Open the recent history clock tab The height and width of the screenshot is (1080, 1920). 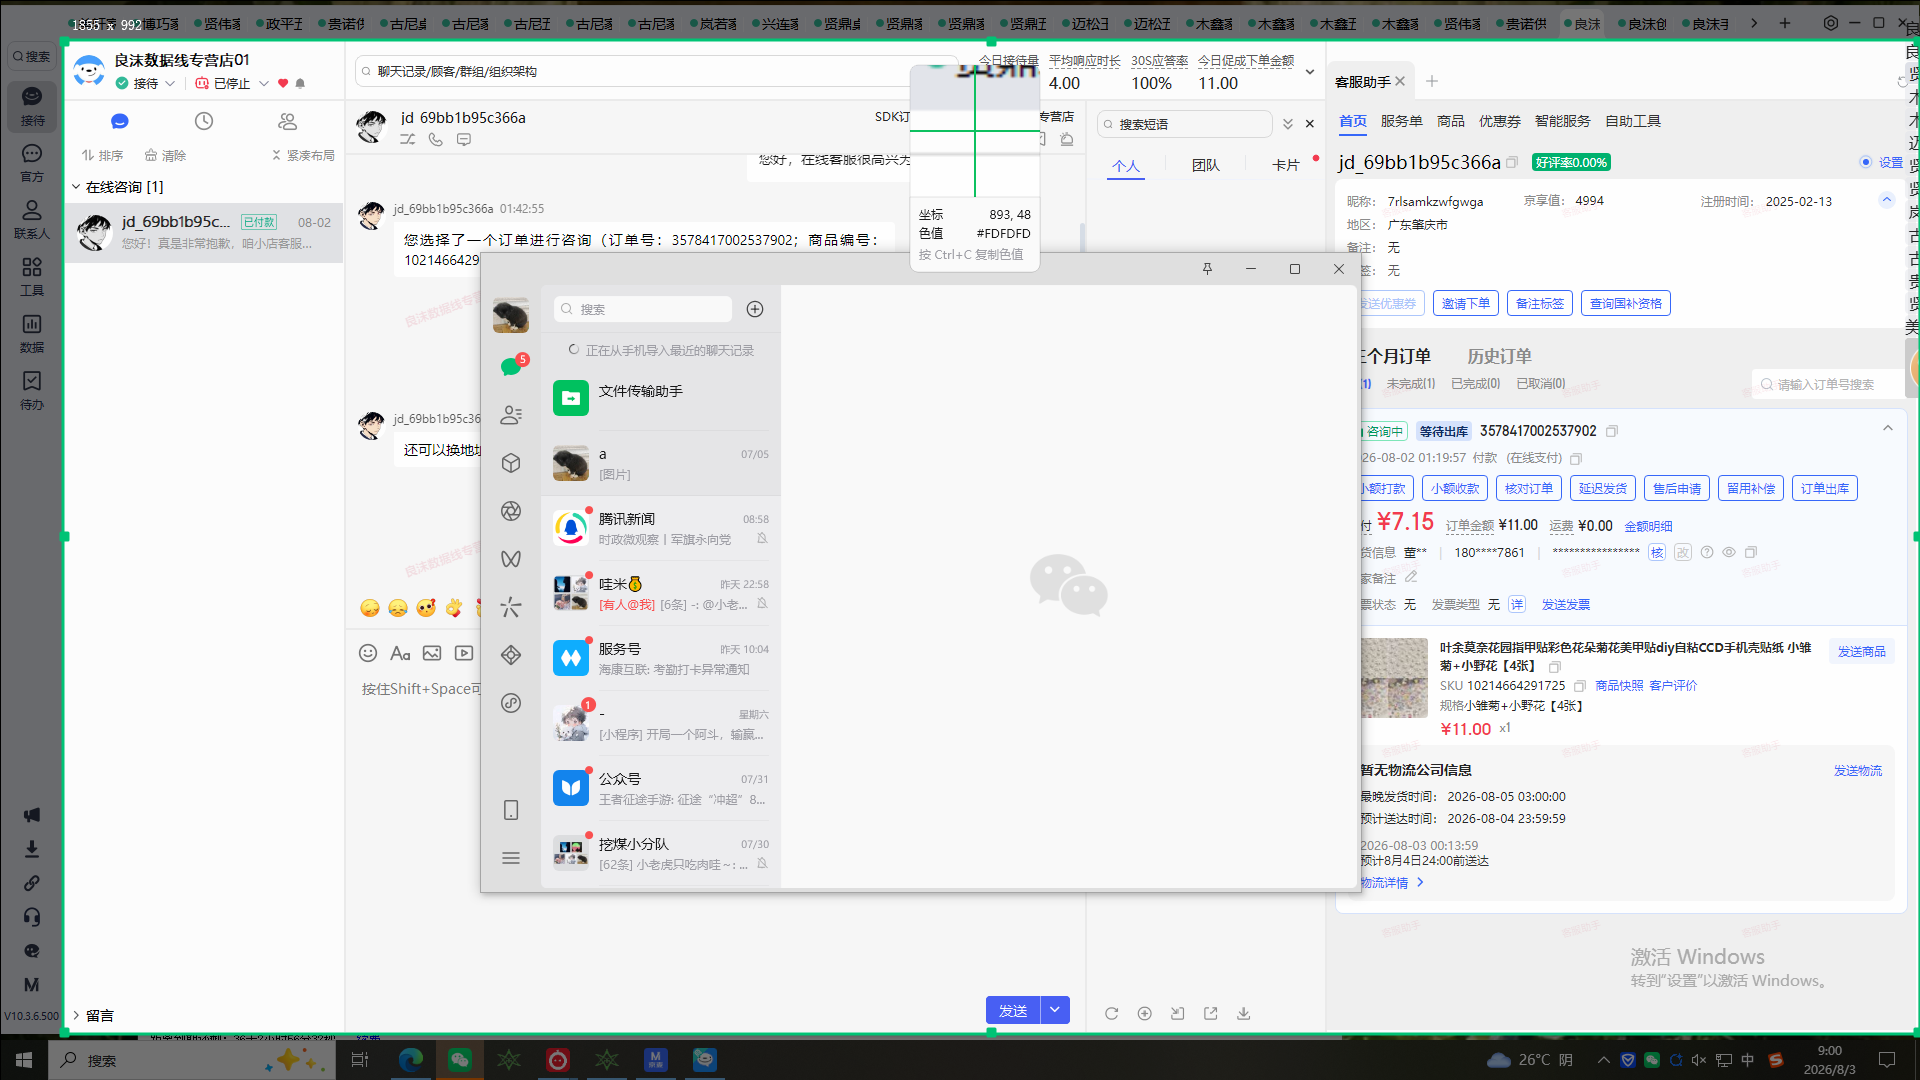pos(204,121)
